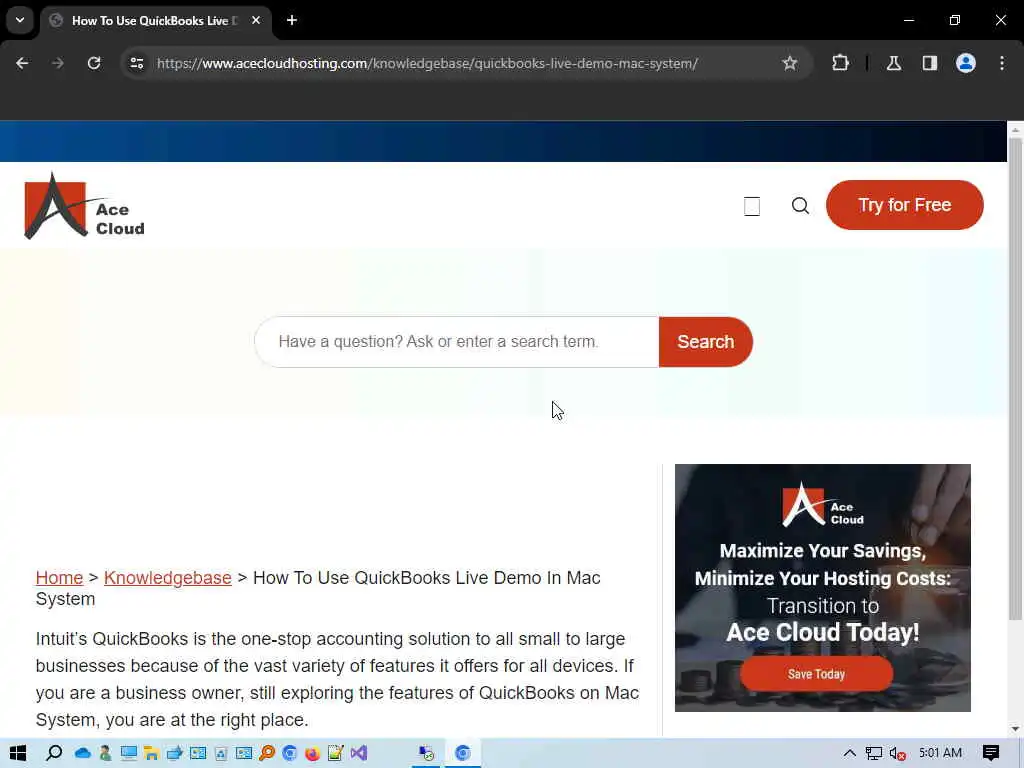Open the Maximize Your Savings ad banner
Screen dimensions: 1024x768
coord(823,588)
